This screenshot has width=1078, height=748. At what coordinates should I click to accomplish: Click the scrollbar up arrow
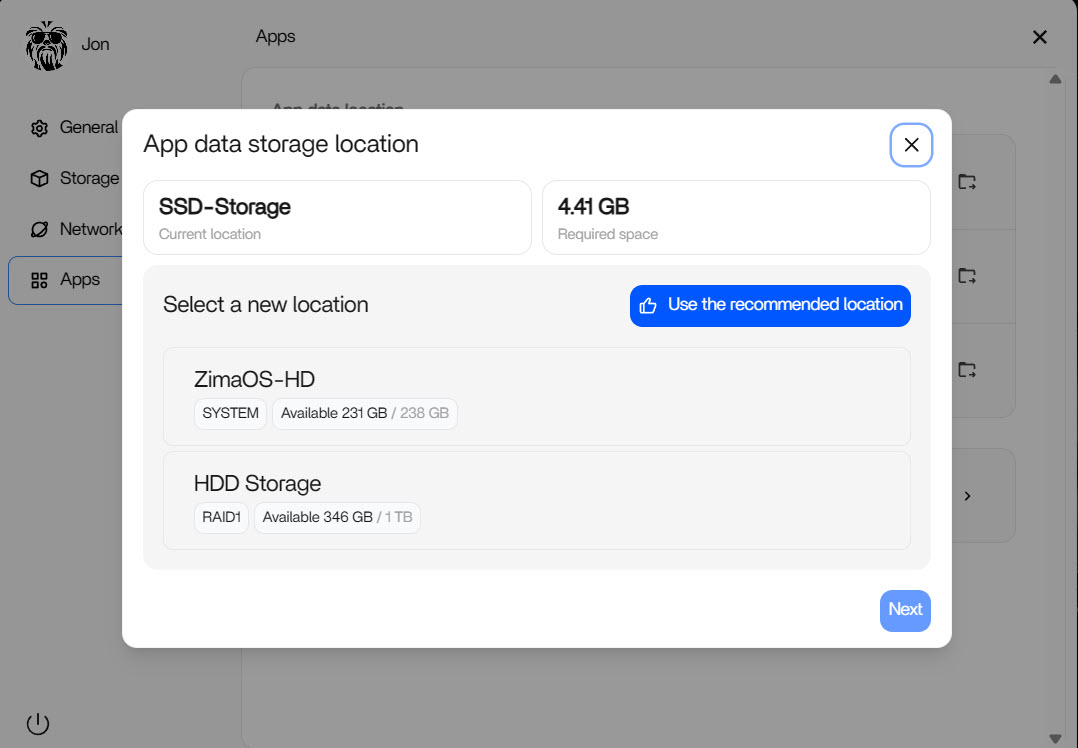[x=1055, y=80]
